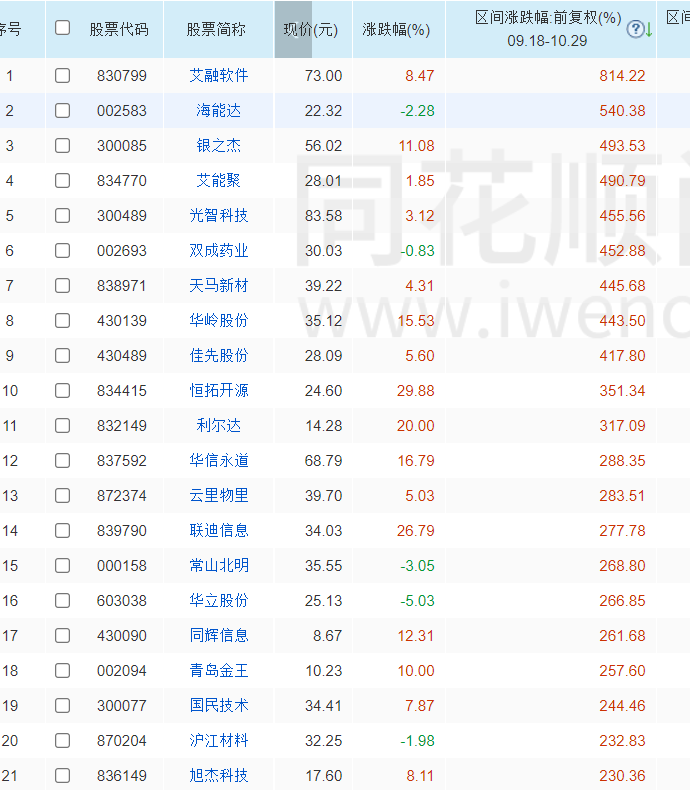Screen dimensions: 690x790
Task: Open 利尔达 stock link
Action: 219,426
